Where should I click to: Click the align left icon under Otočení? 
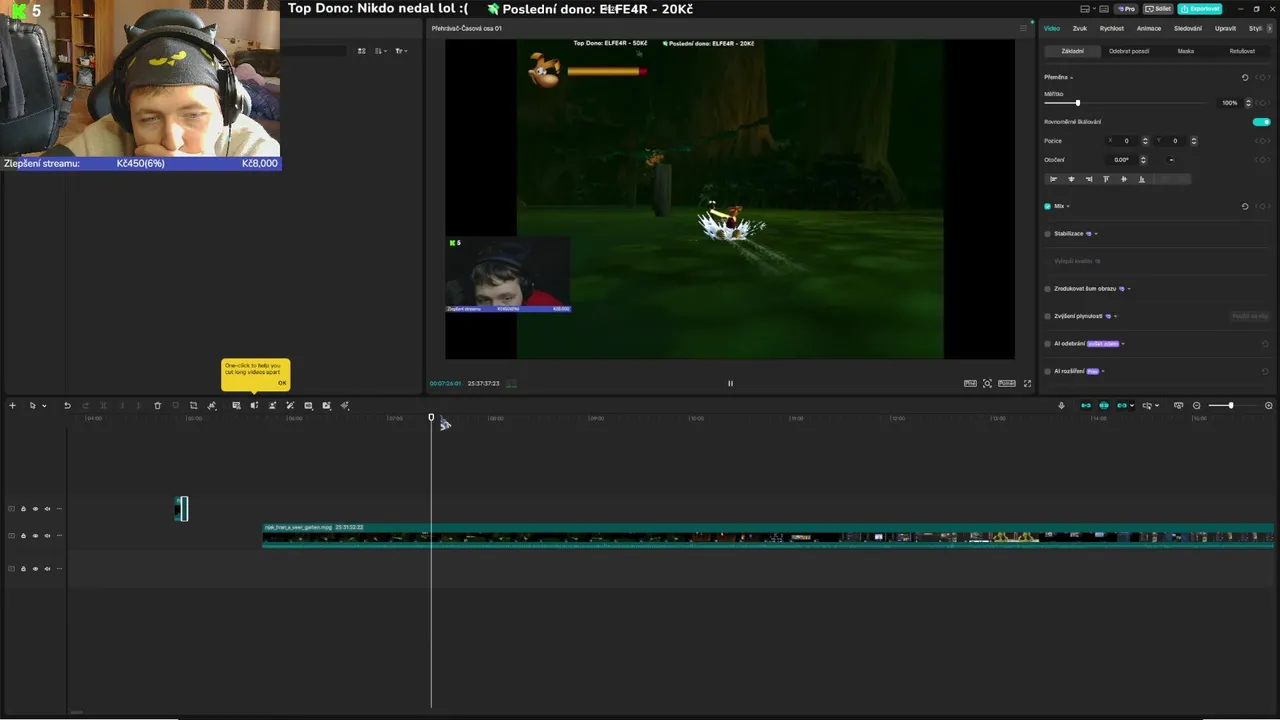[x=1053, y=179]
